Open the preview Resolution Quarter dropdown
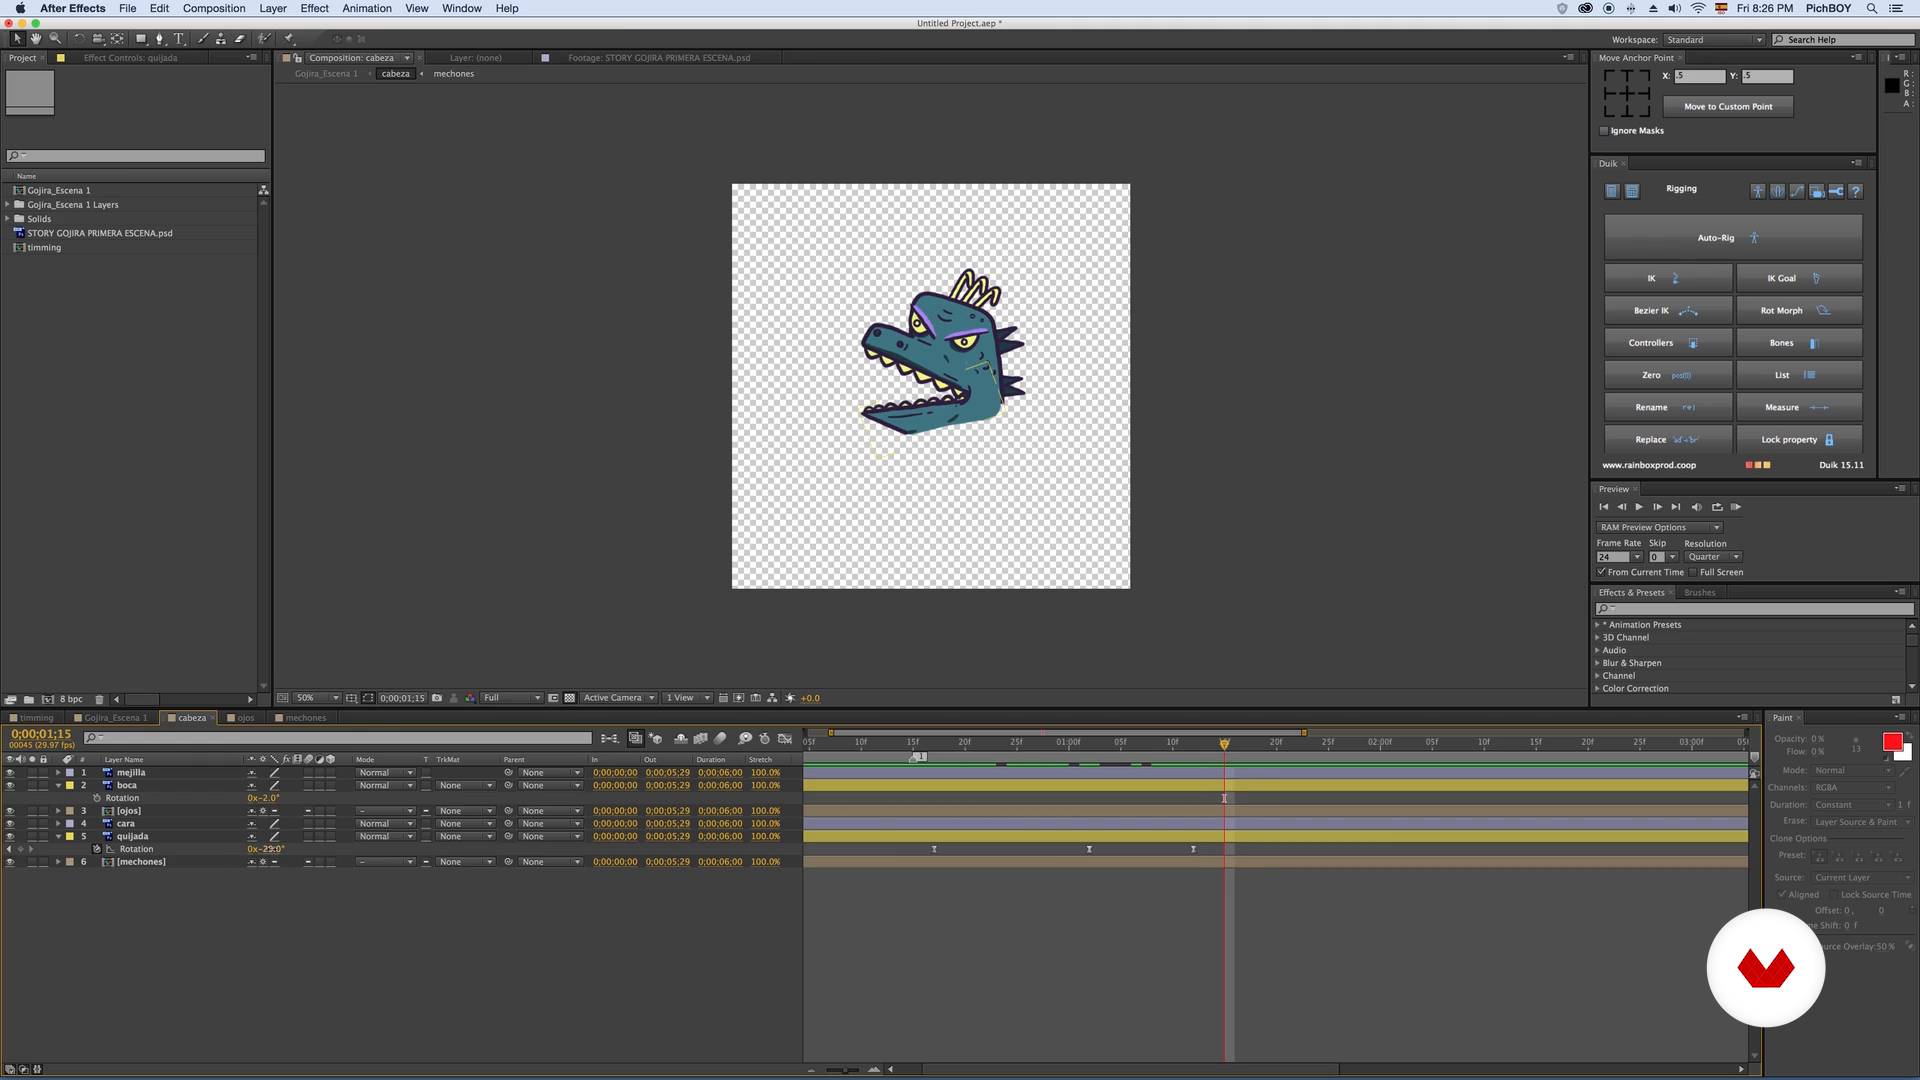Viewport: 1920px width, 1080px height. 1712,557
